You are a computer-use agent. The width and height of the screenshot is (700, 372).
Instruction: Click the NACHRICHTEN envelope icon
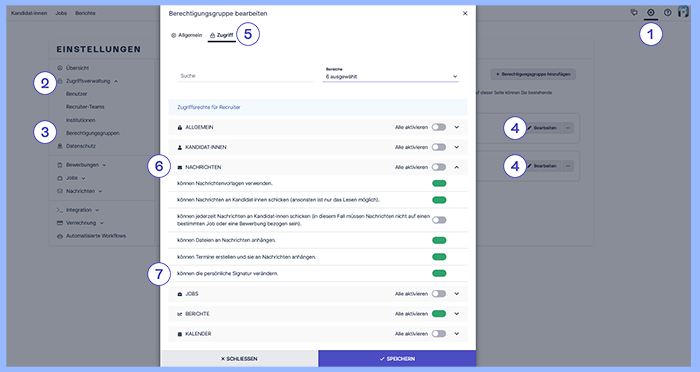180,167
